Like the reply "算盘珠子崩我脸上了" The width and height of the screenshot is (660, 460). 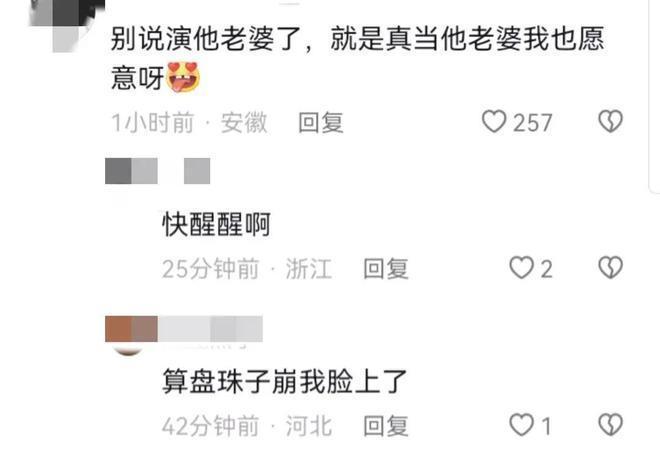[x=522, y=425]
